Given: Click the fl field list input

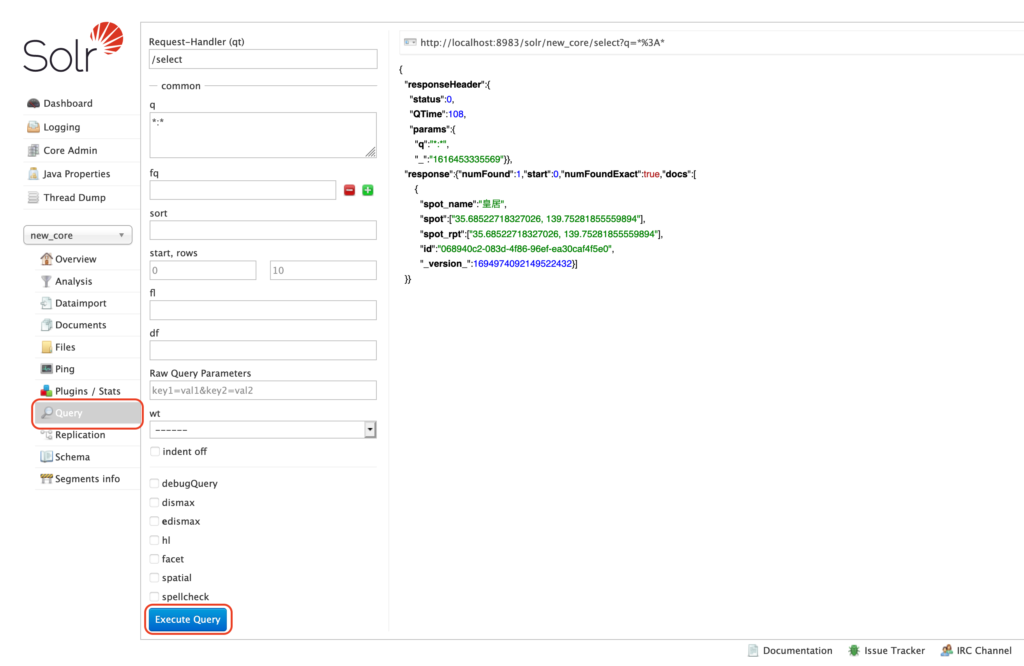Looking at the screenshot, I should click(x=263, y=310).
